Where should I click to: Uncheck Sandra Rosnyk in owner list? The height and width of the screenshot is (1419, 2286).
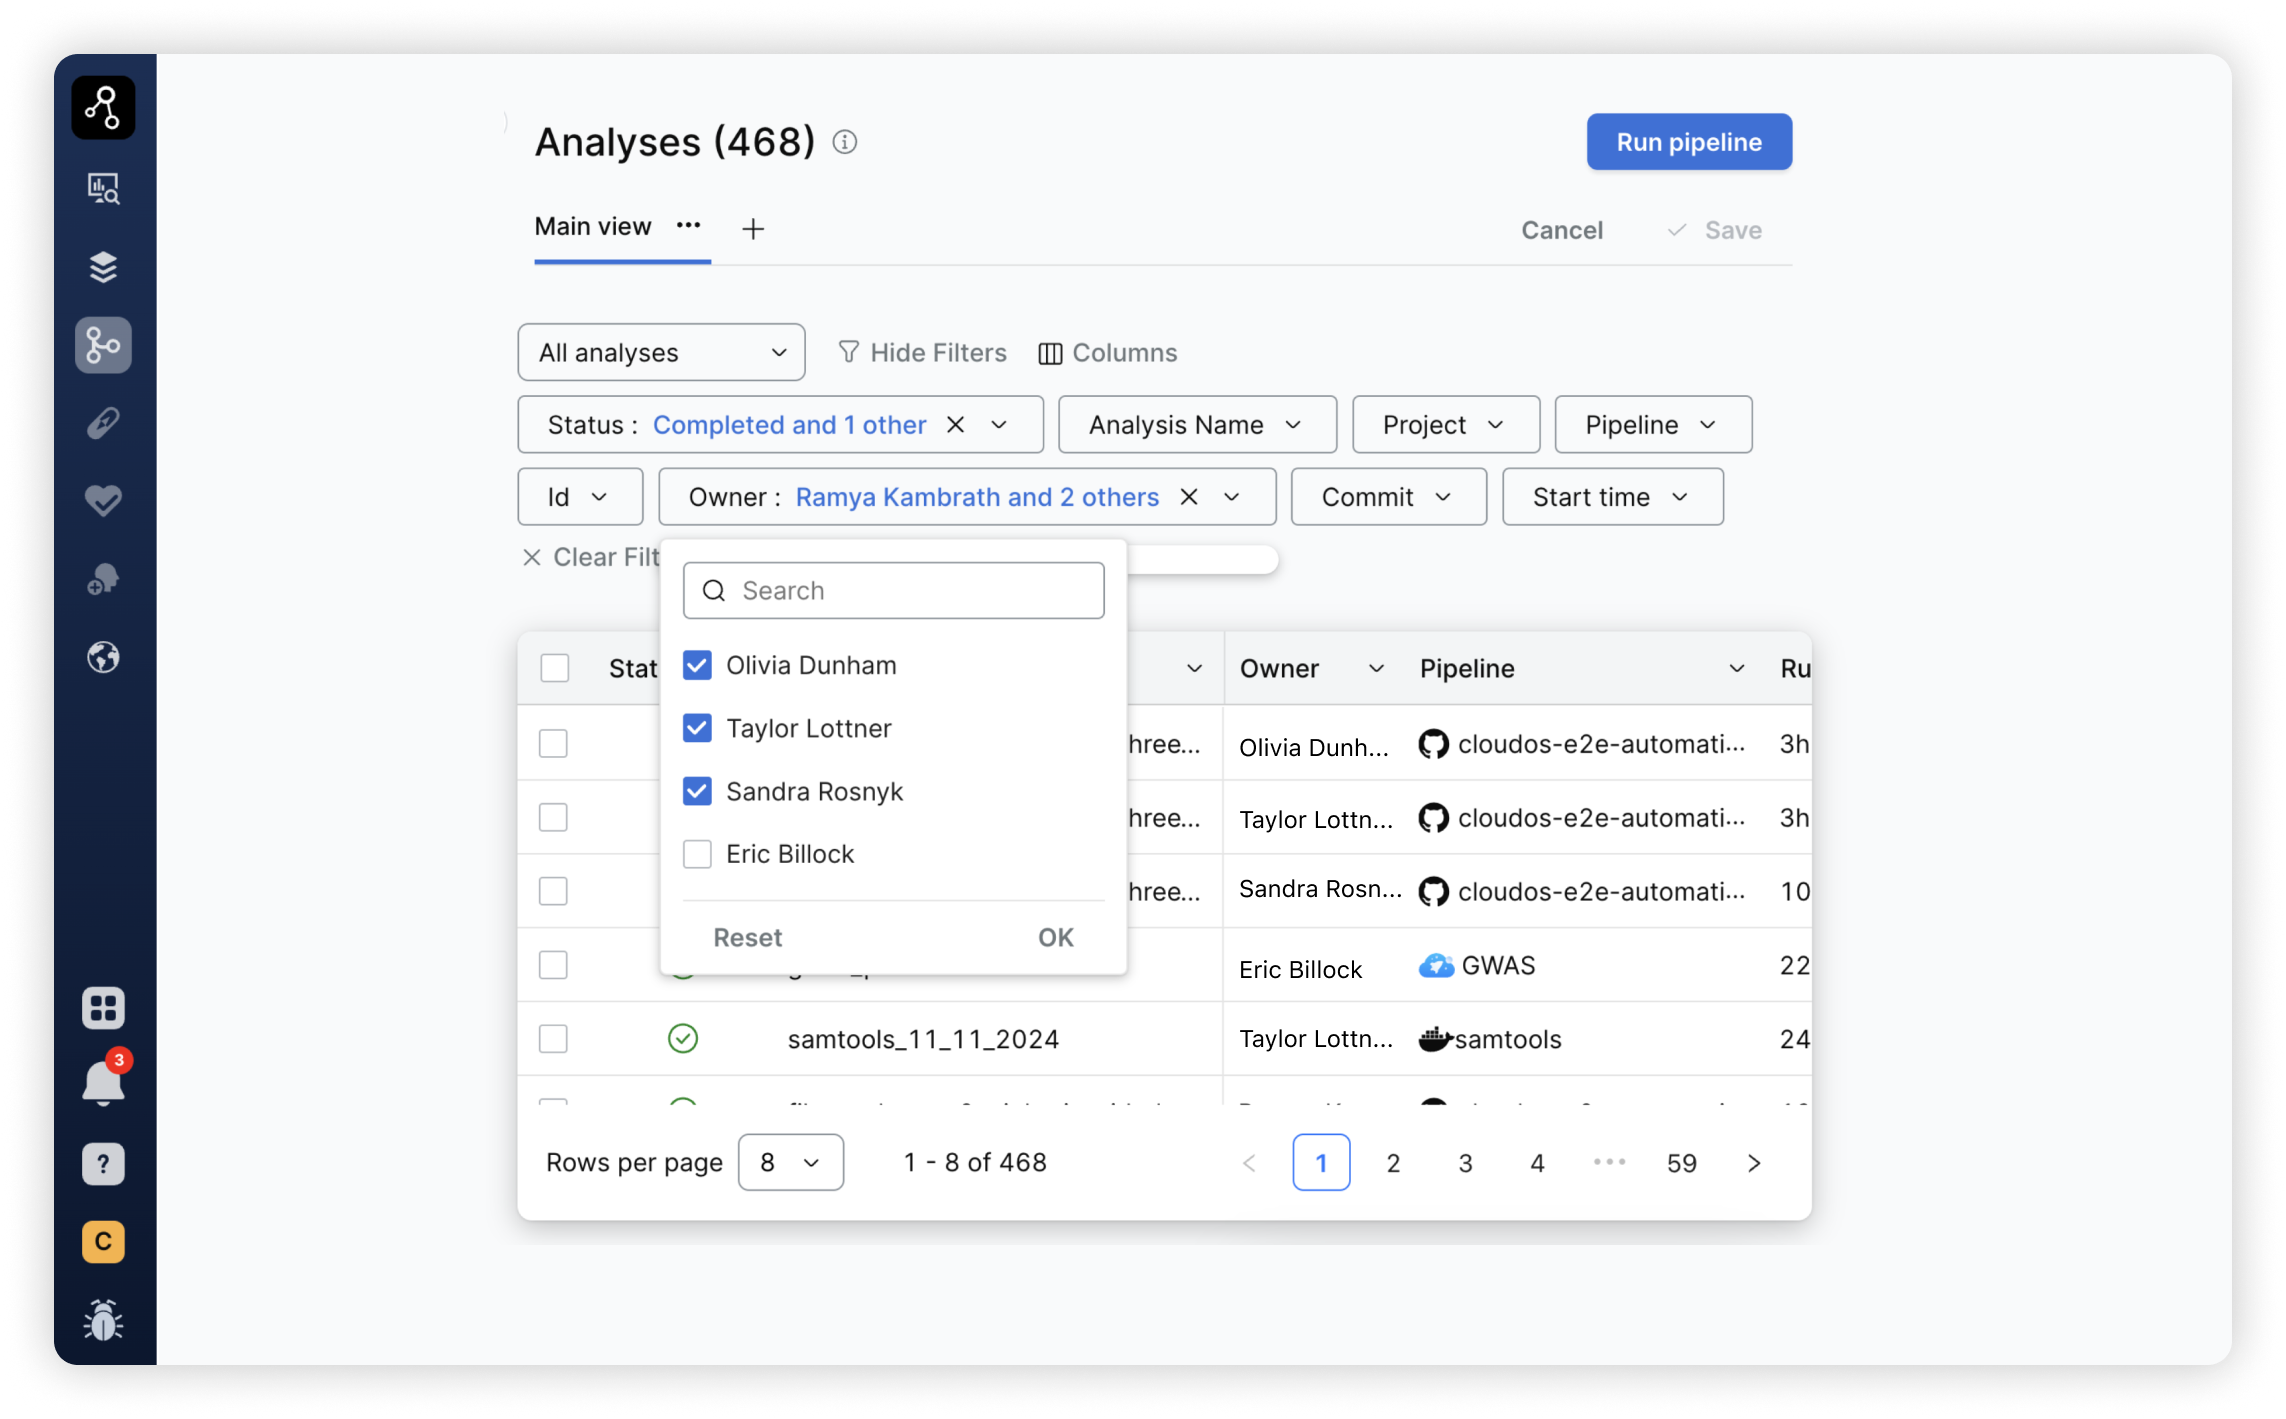(697, 791)
